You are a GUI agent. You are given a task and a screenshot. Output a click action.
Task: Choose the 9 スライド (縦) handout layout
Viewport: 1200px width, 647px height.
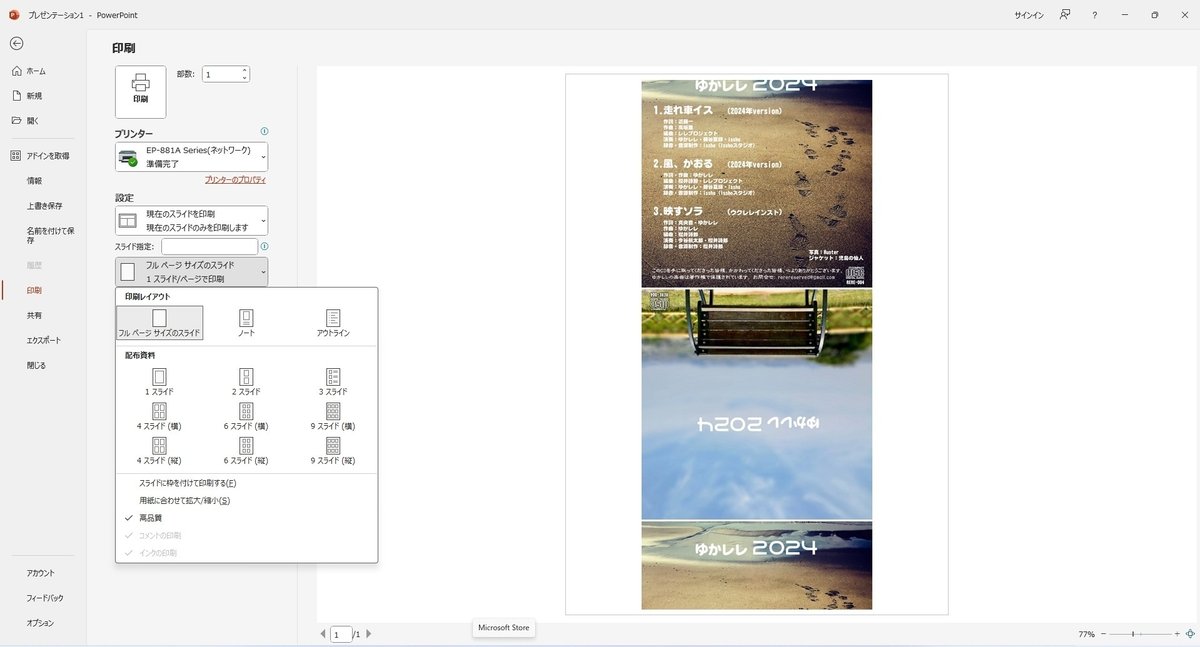tap(333, 451)
